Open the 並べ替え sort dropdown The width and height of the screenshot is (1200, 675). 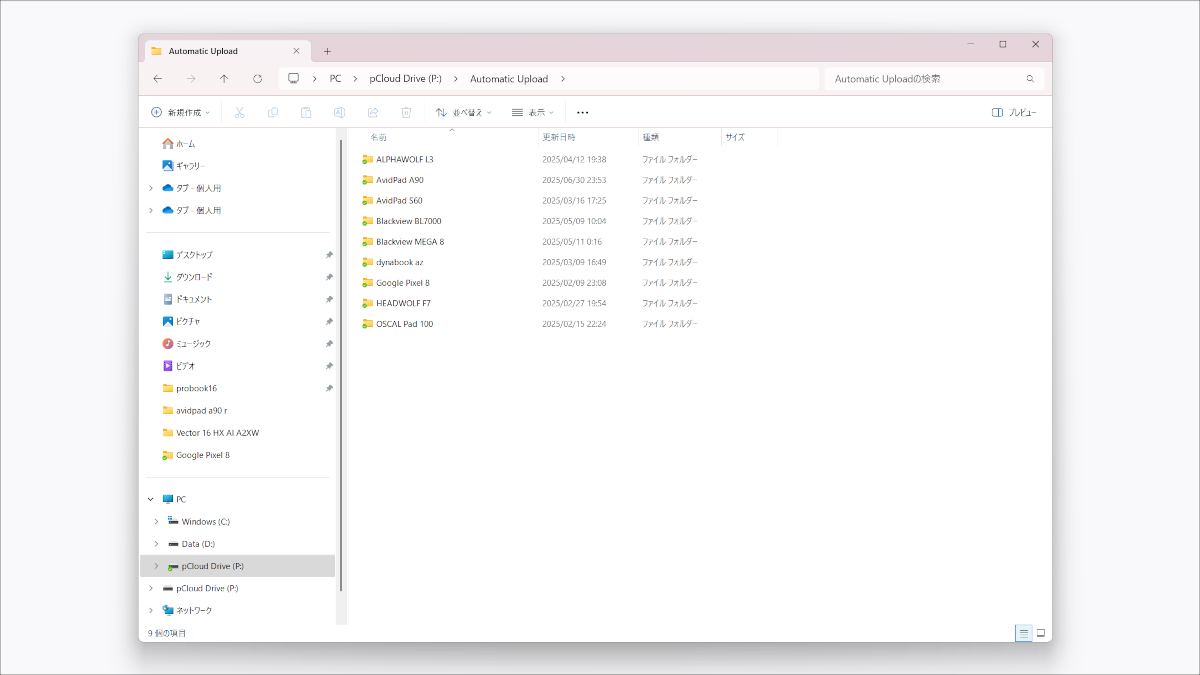tap(465, 113)
